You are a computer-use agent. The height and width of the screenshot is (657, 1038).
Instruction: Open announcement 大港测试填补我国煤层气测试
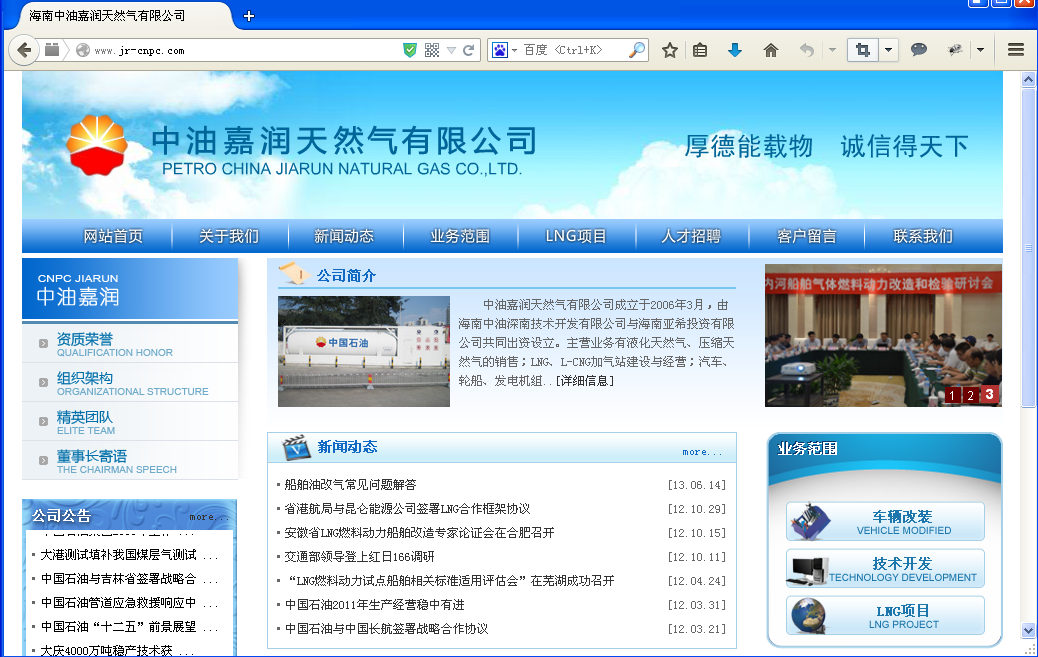(x=118, y=555)
